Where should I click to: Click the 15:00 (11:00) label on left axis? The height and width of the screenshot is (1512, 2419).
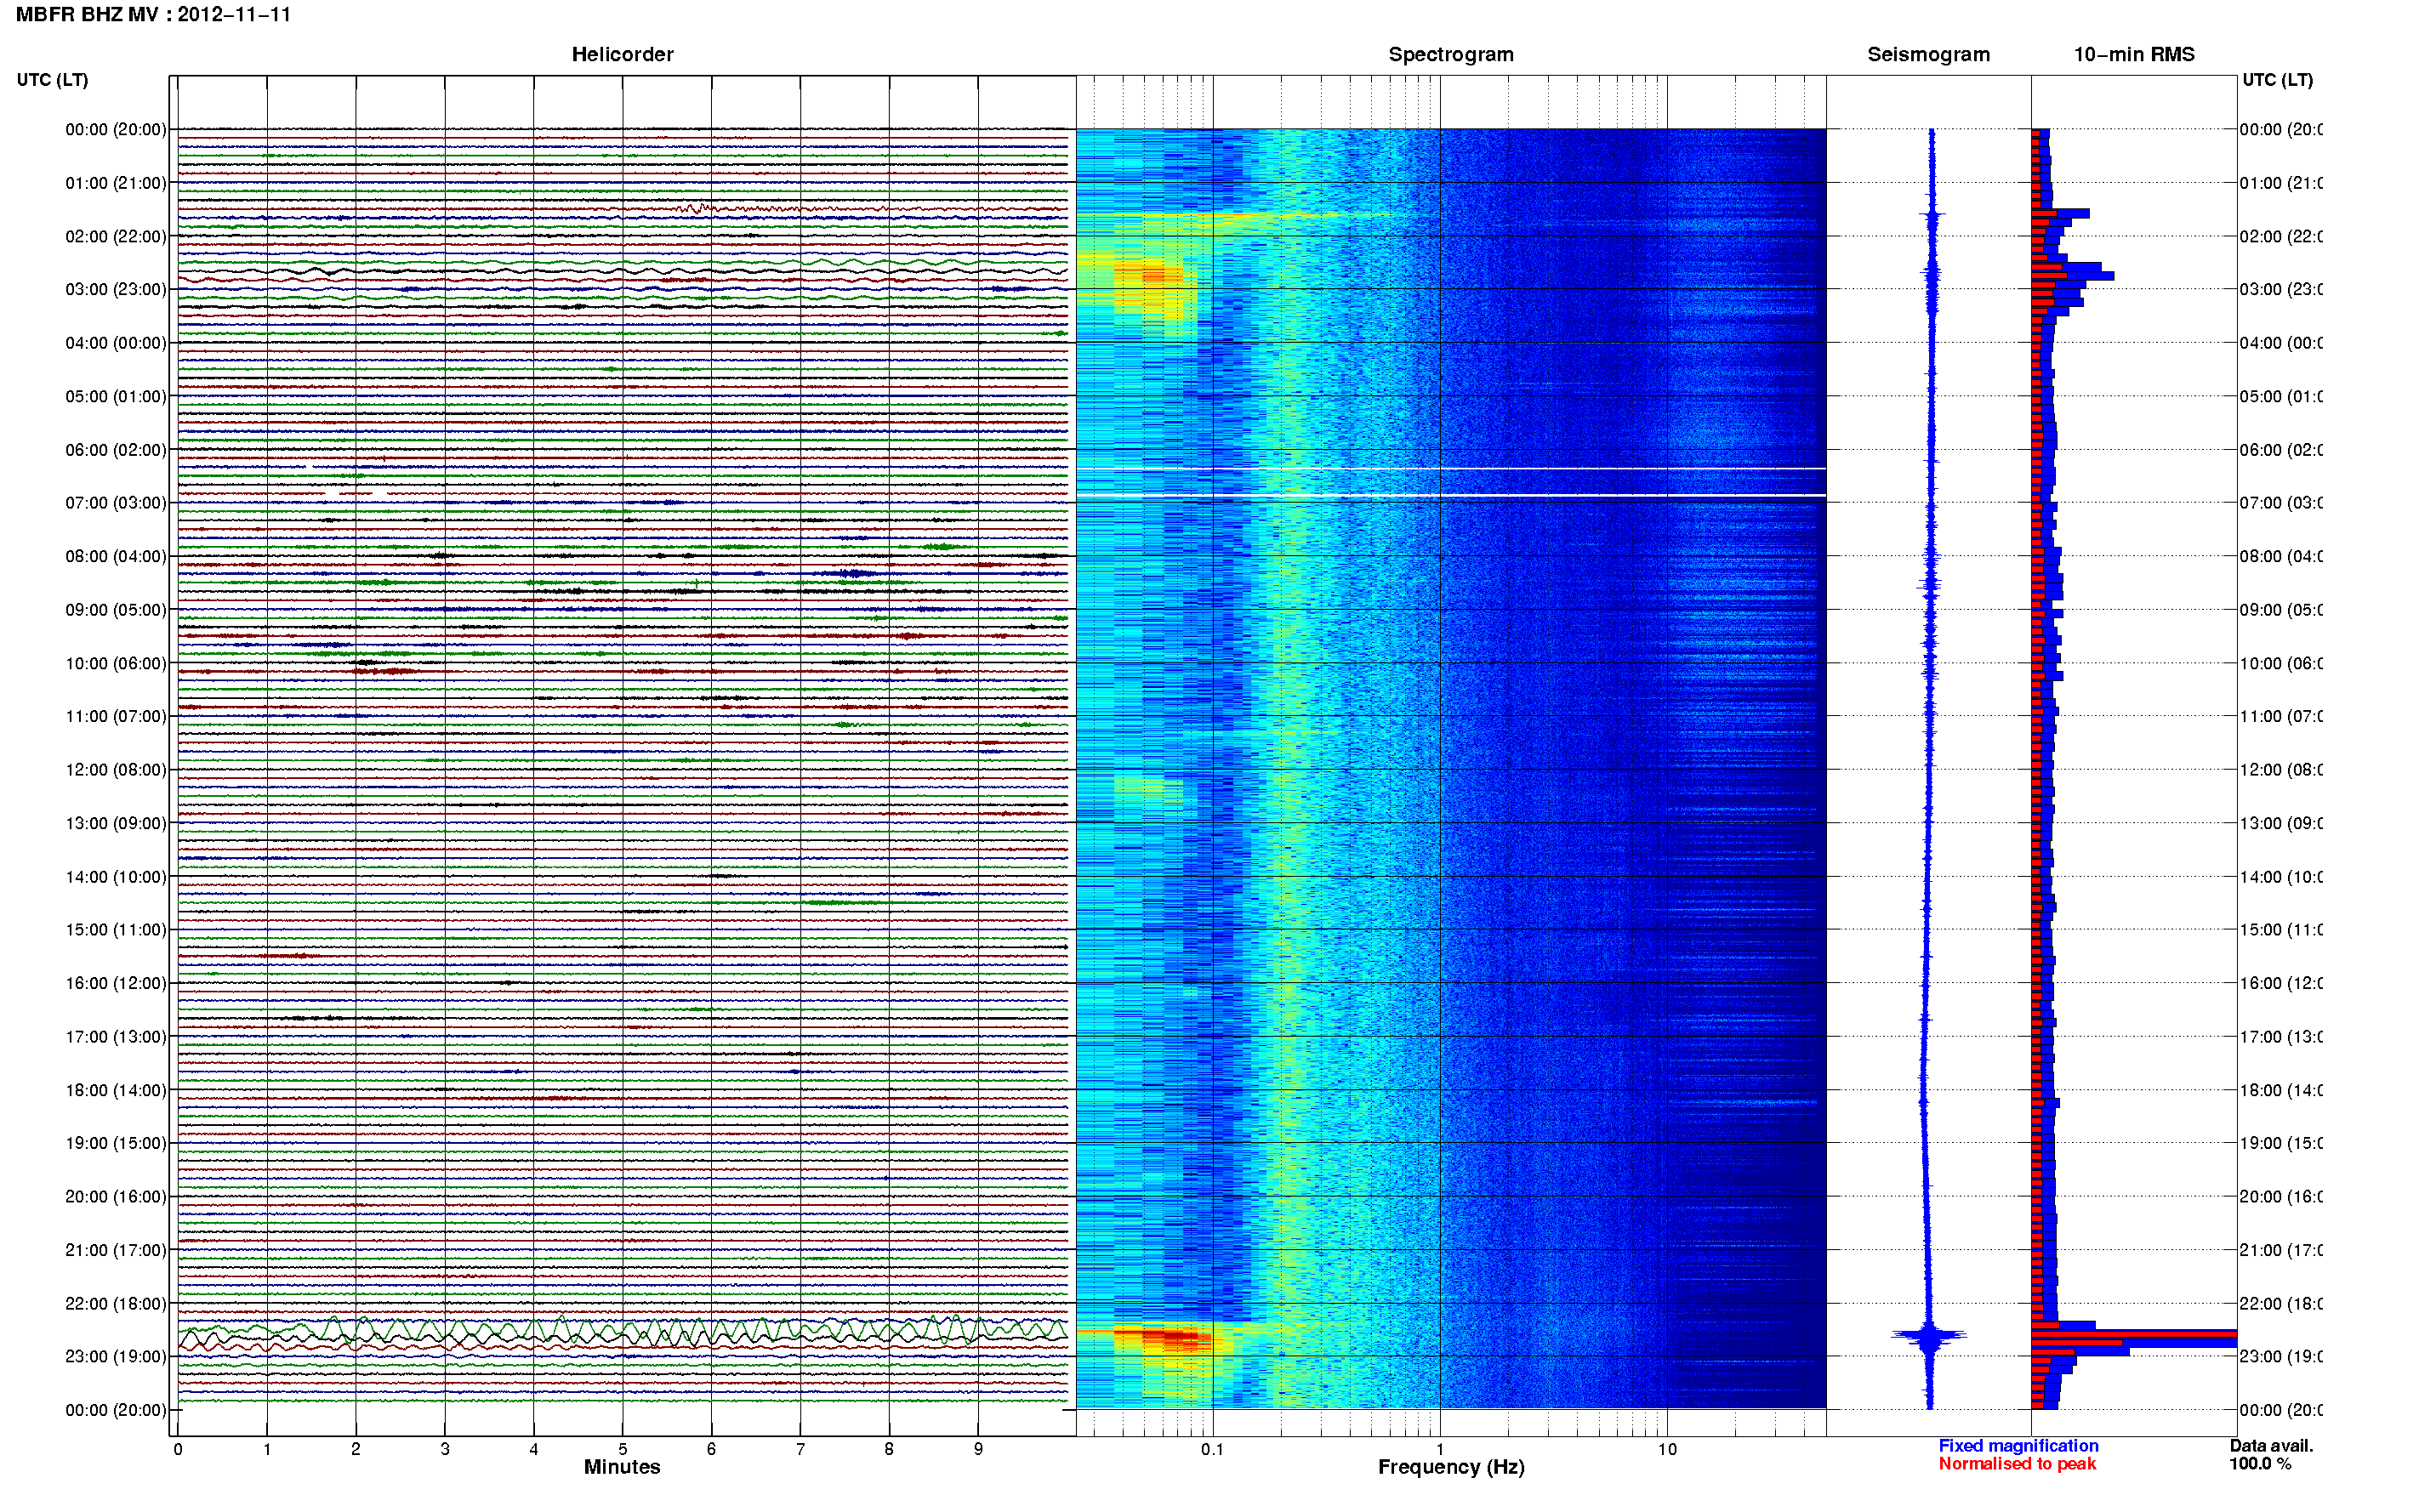pos(116,930)
